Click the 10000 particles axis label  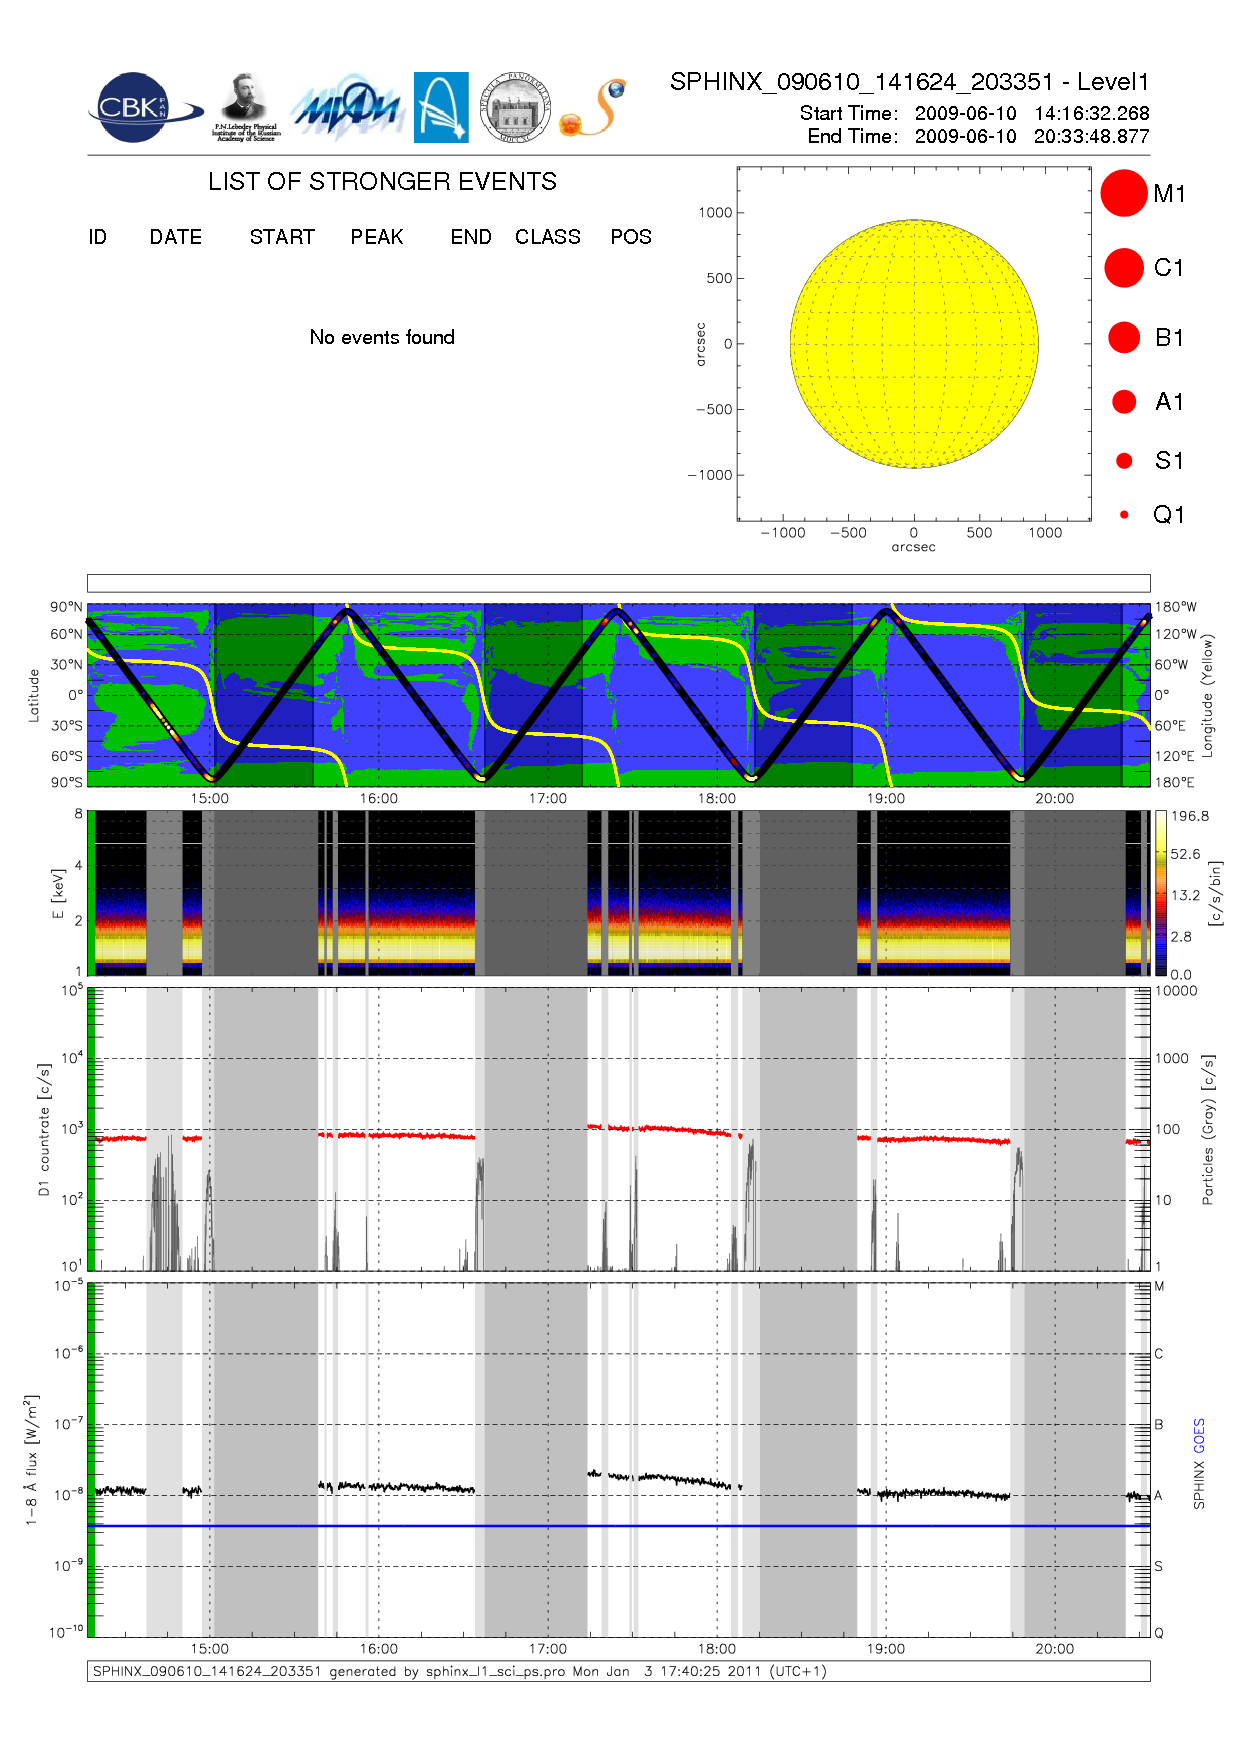tap(1176, 991)
